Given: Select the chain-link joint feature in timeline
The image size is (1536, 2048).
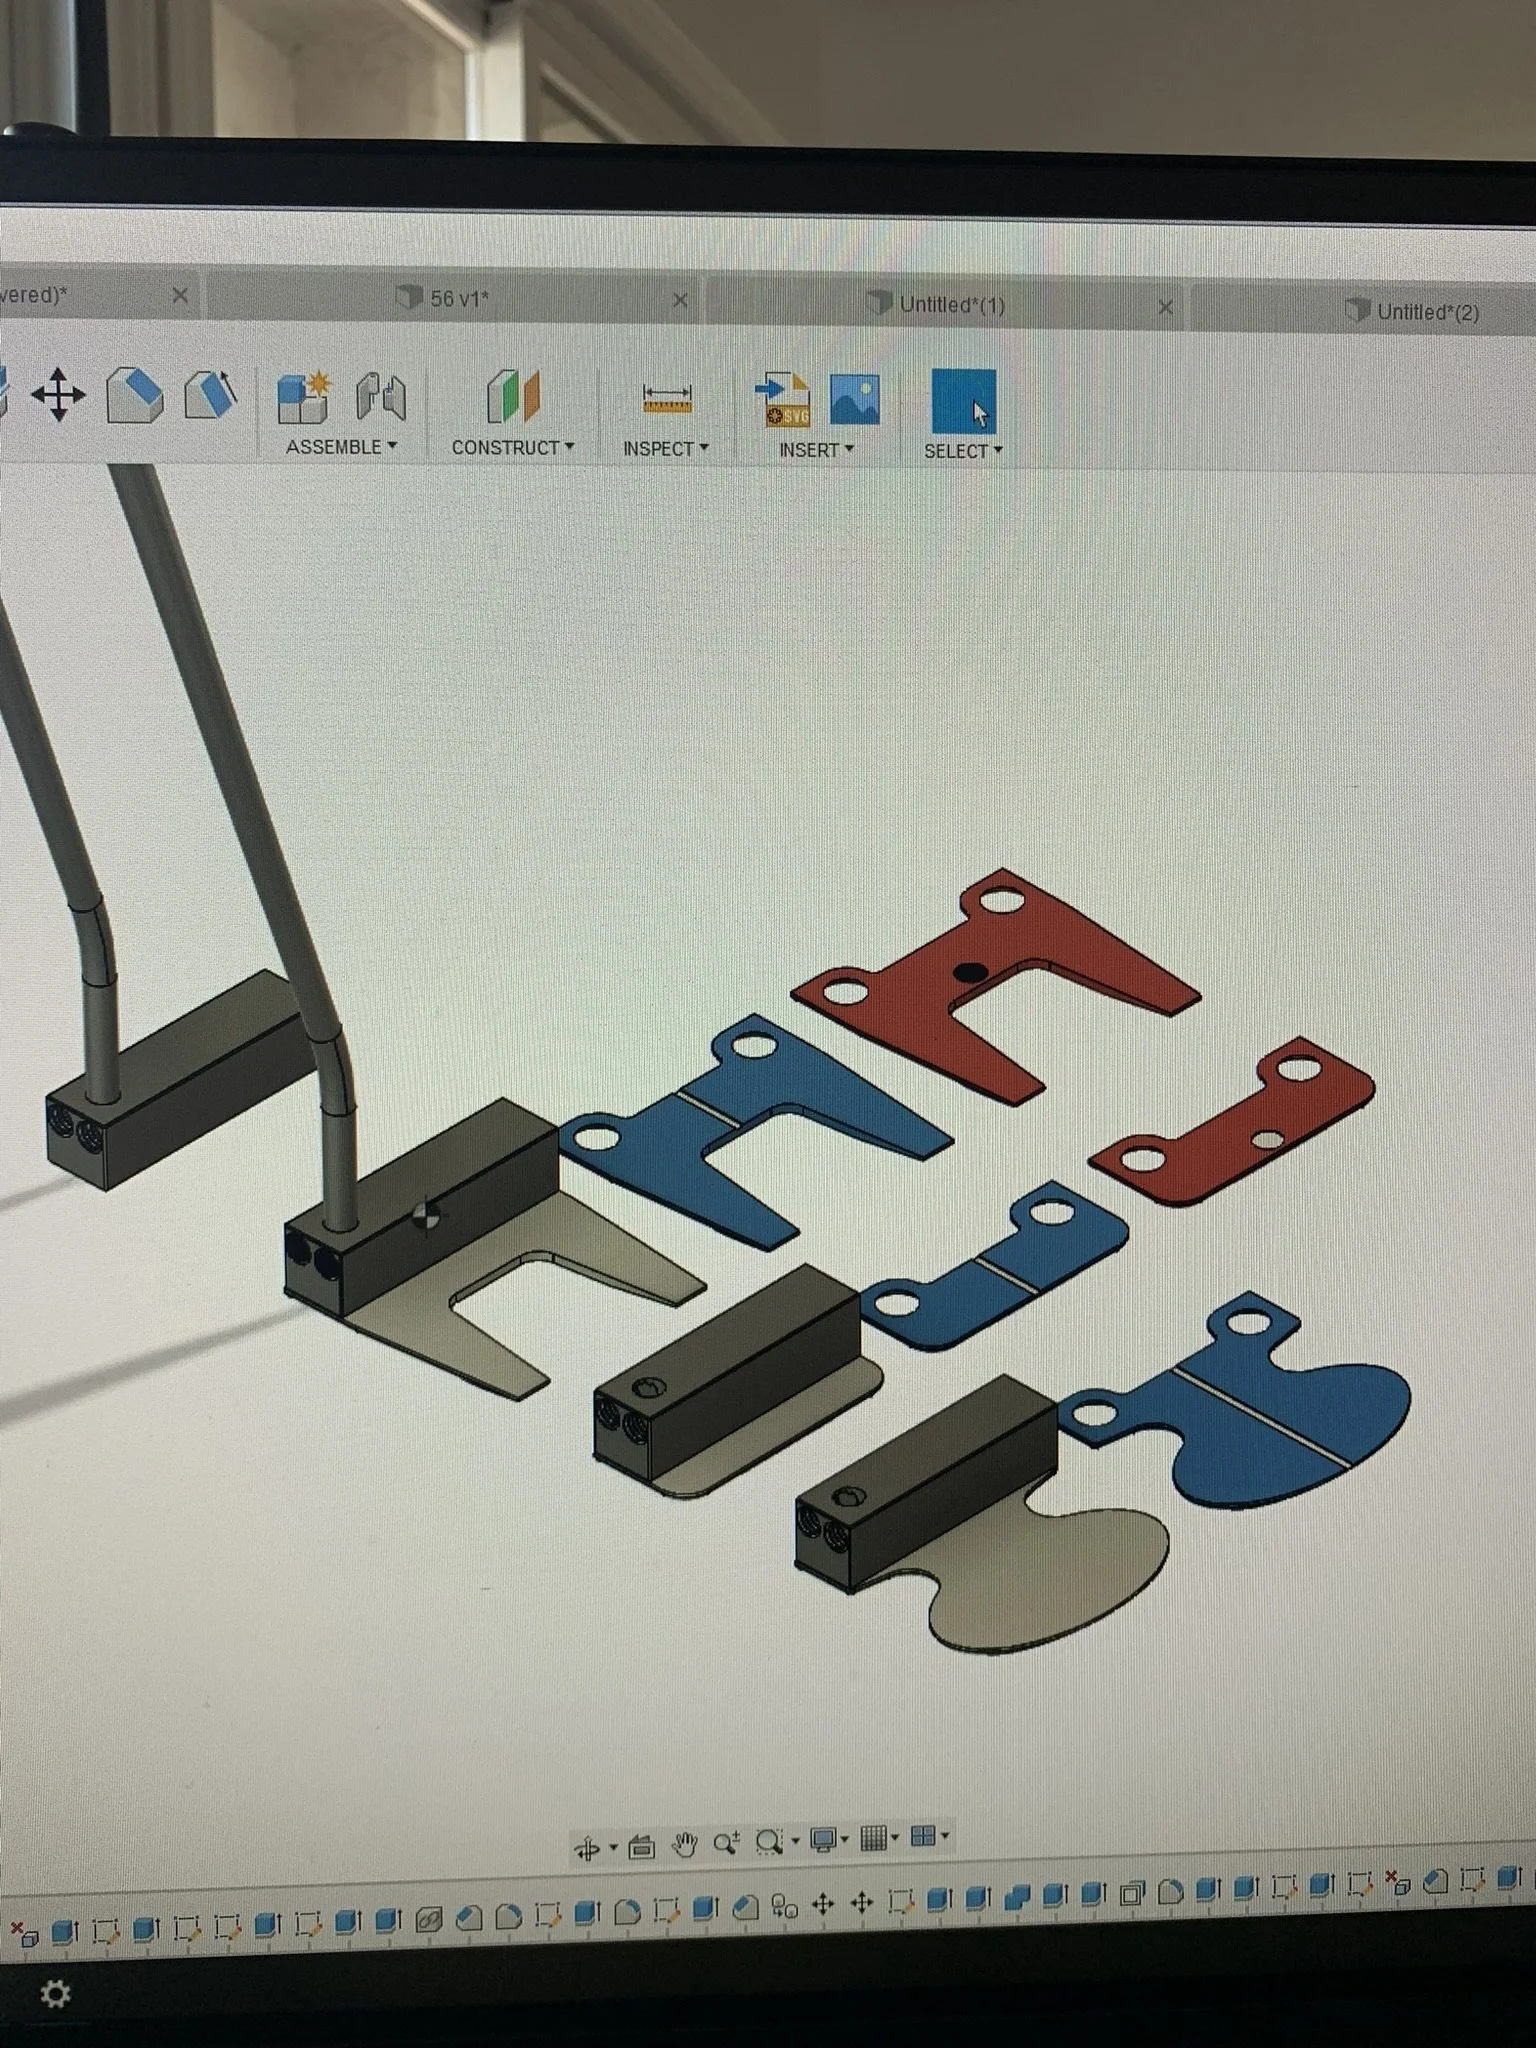Looking at the screenshot, I should pyautogui.click(x=429, y=1921).
